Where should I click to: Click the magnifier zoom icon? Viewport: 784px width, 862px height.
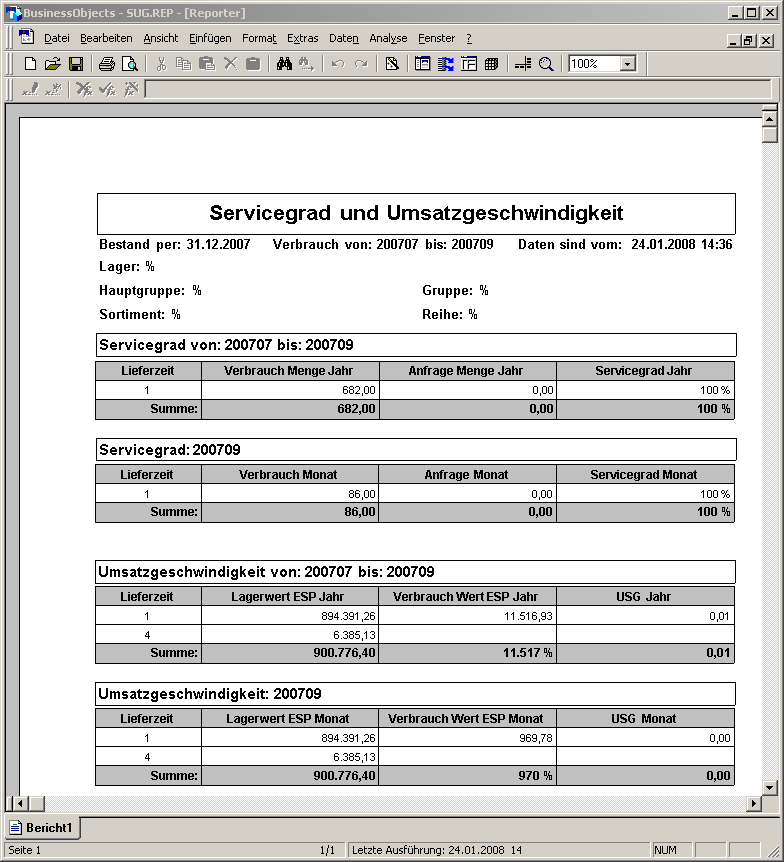pos(546,64)
